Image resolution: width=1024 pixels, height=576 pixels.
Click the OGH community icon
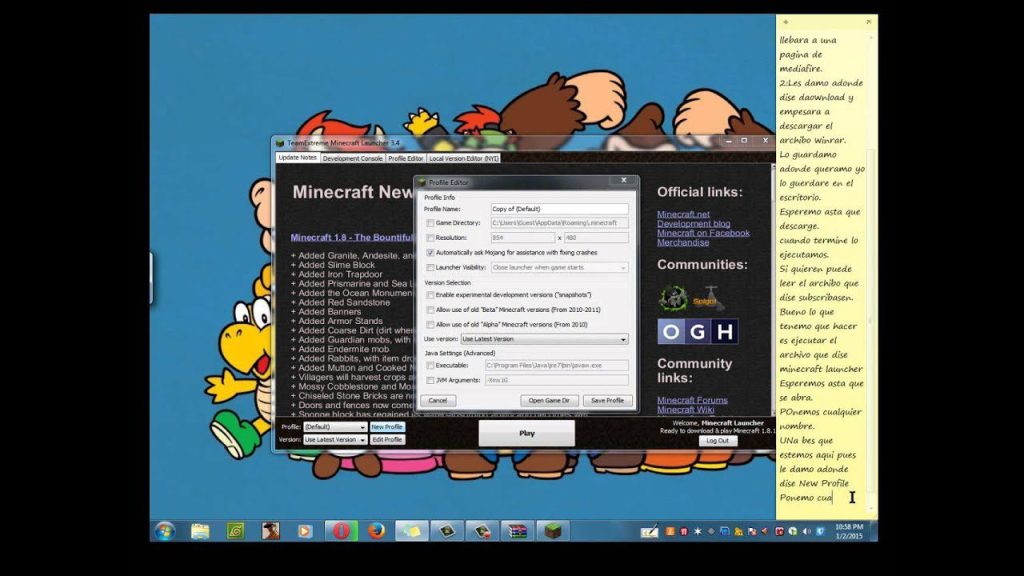point(697,330)
